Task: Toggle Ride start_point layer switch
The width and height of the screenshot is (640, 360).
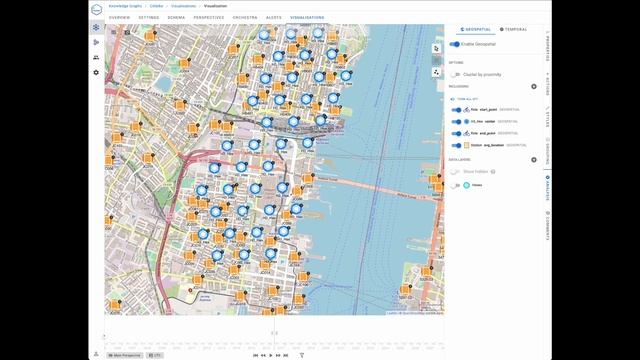Action: pos(456,110)
